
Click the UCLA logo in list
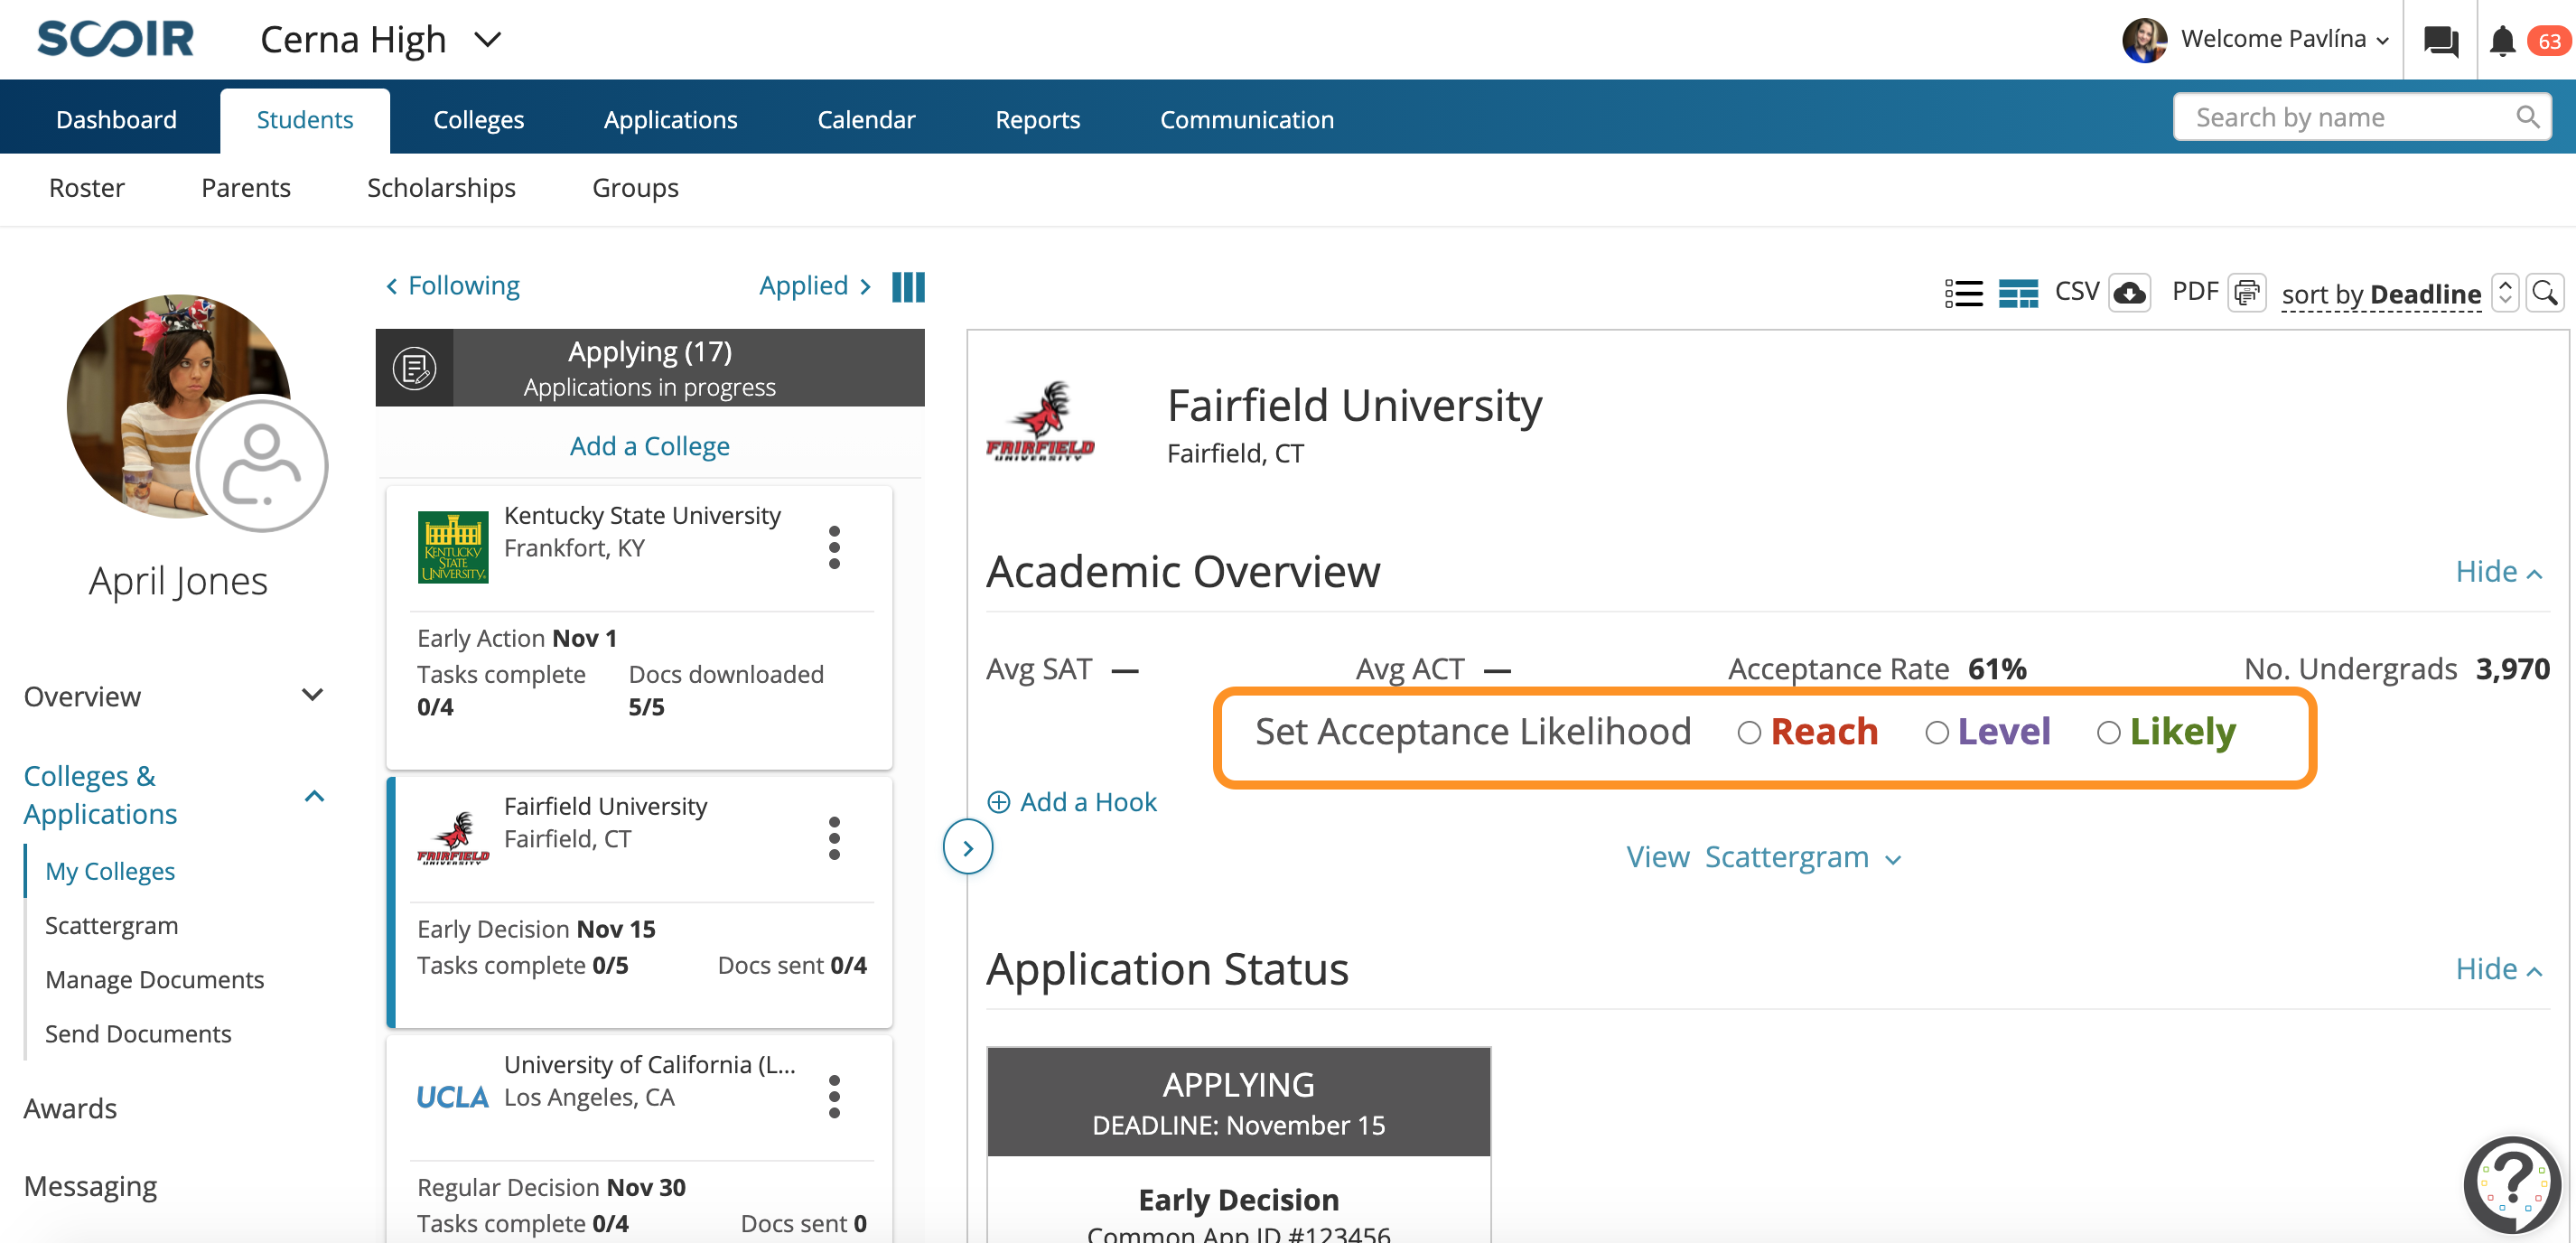[x=452, y=1097]
